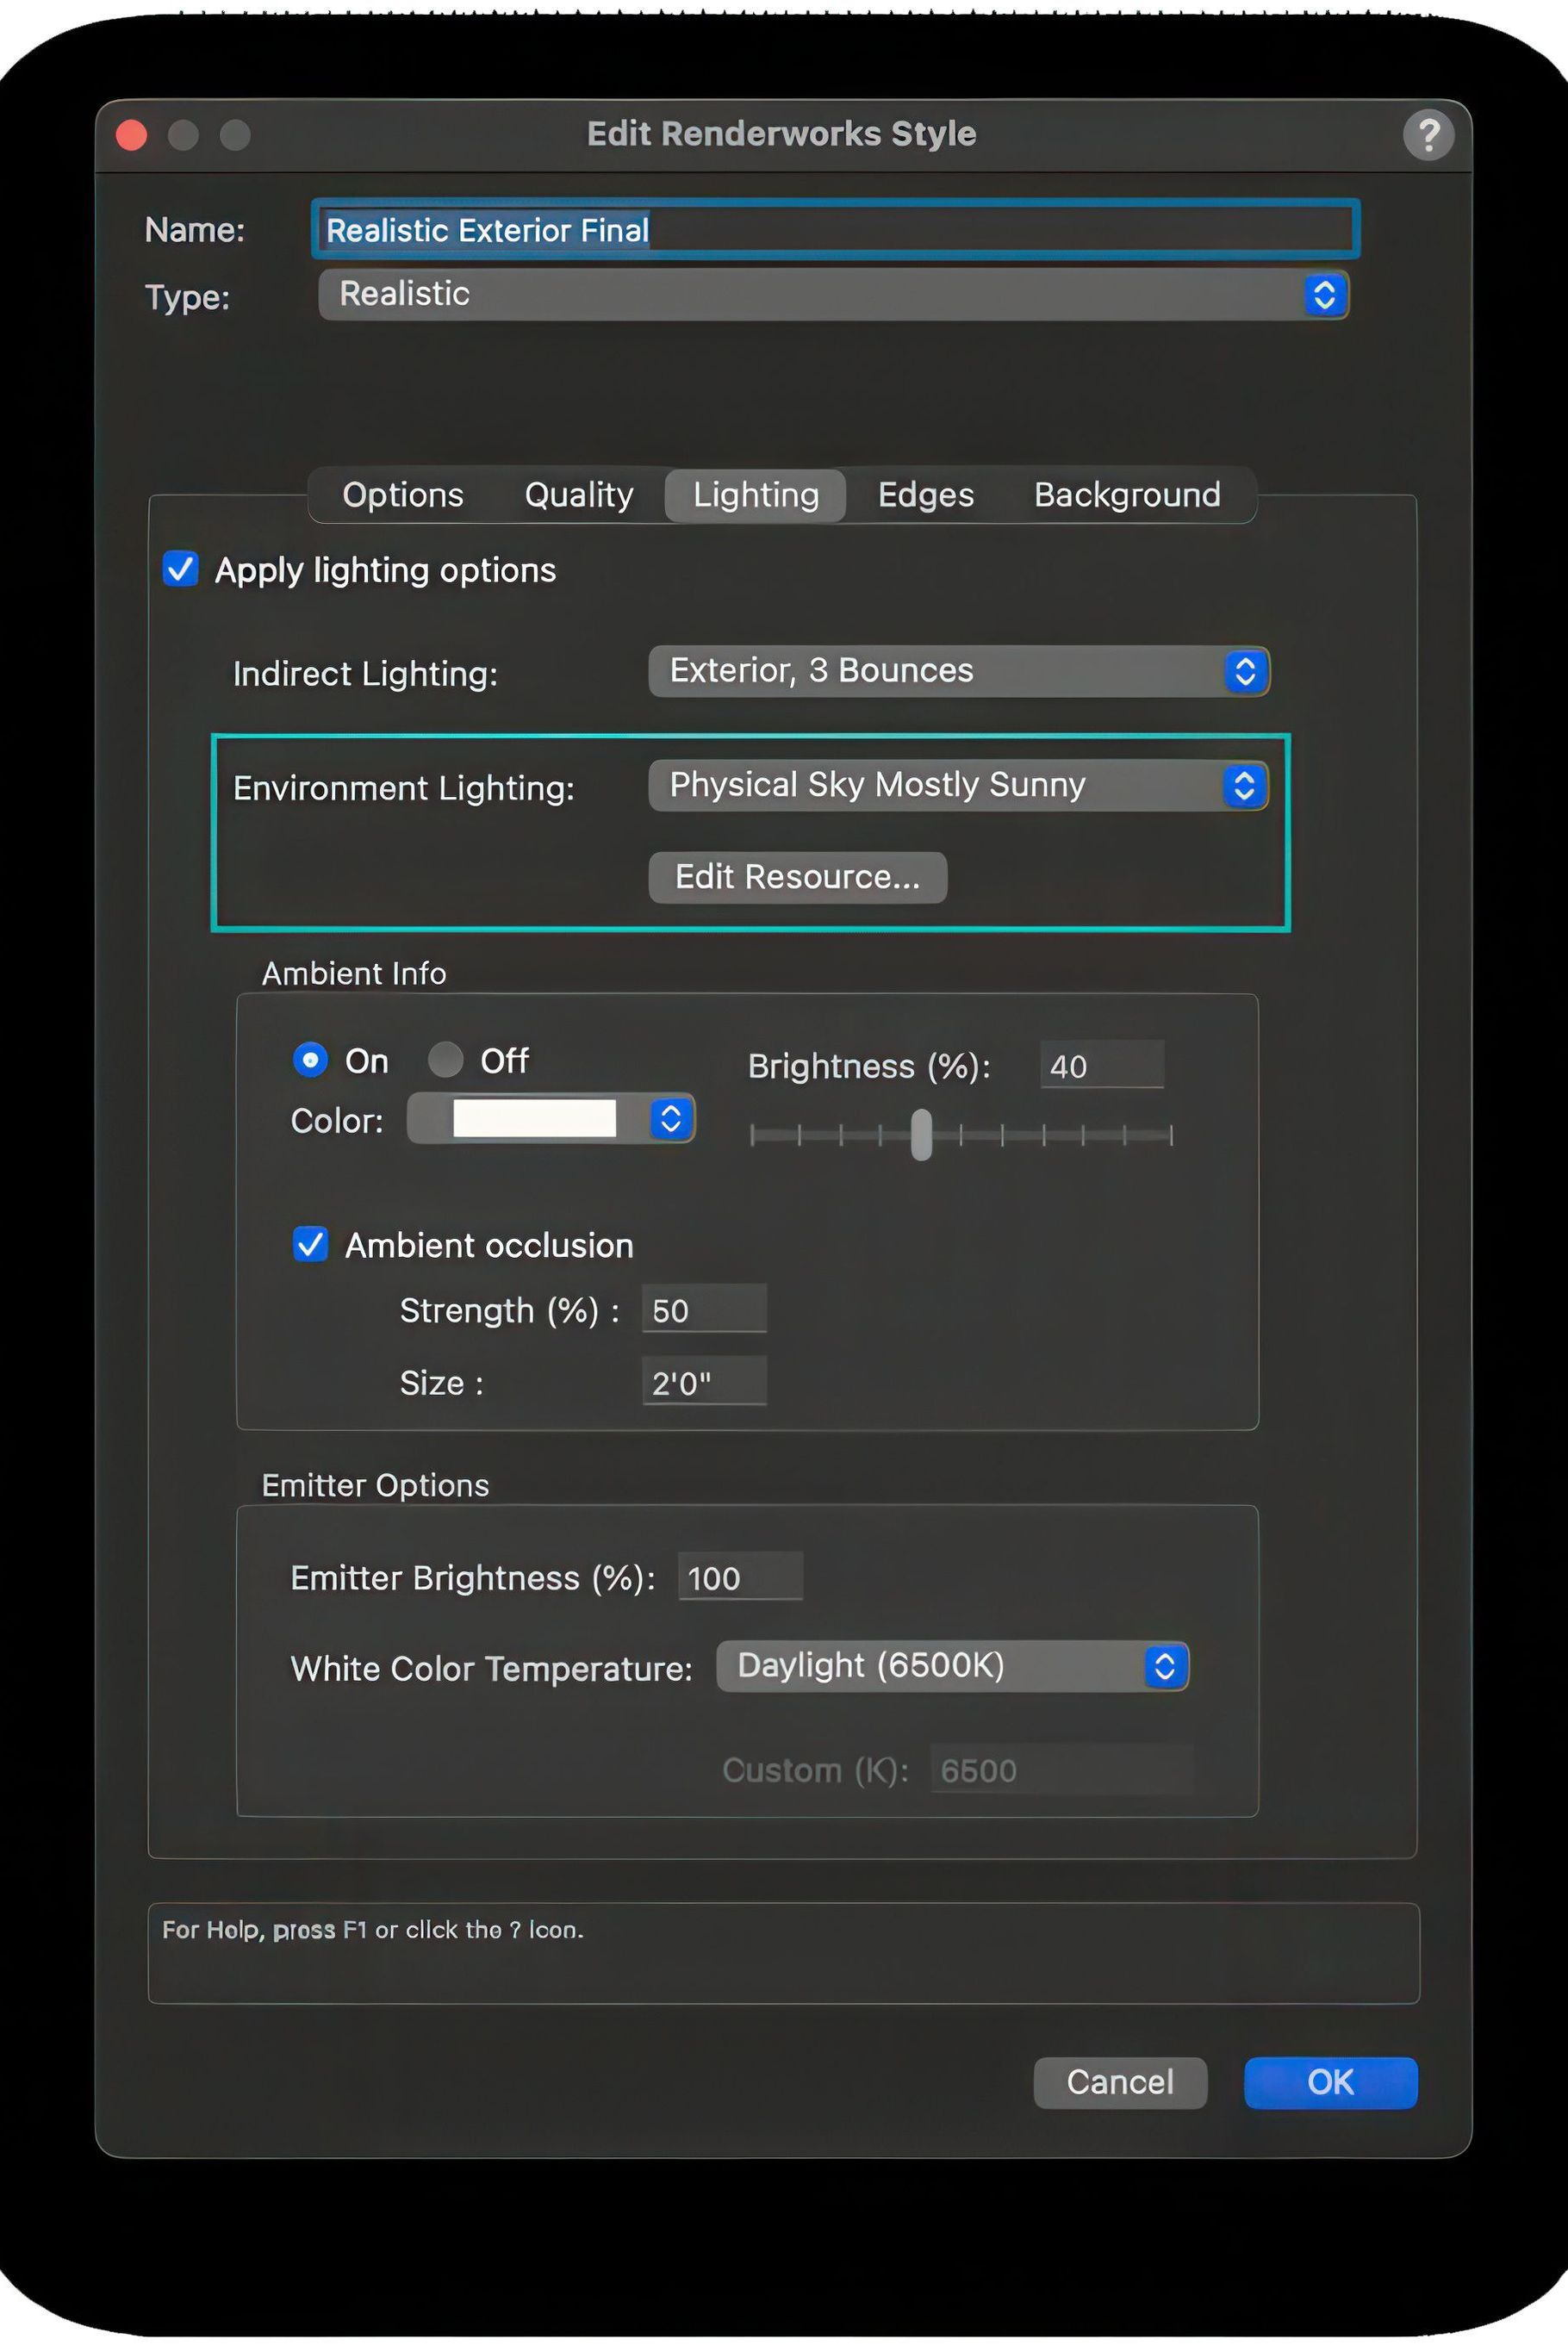Click the Edit Resource button
1568x2351 pixels.
[x=797, y=877]
